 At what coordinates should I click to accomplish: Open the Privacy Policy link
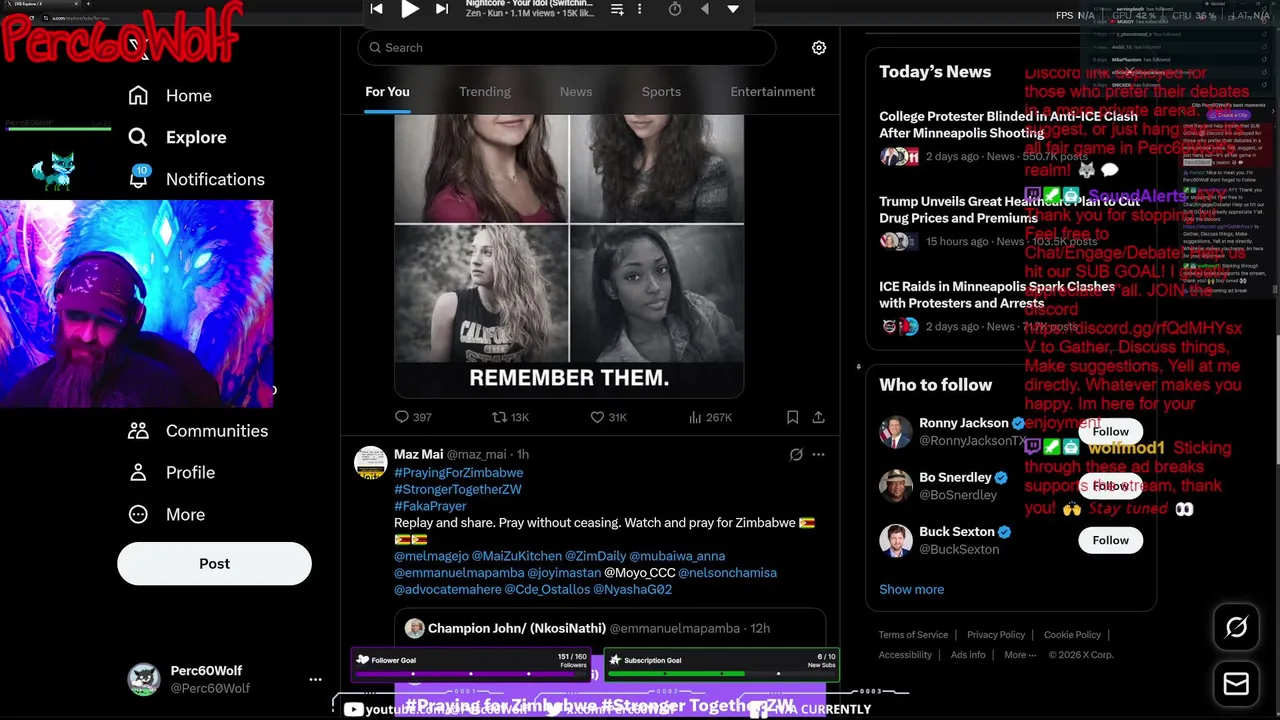pos(996,635)
